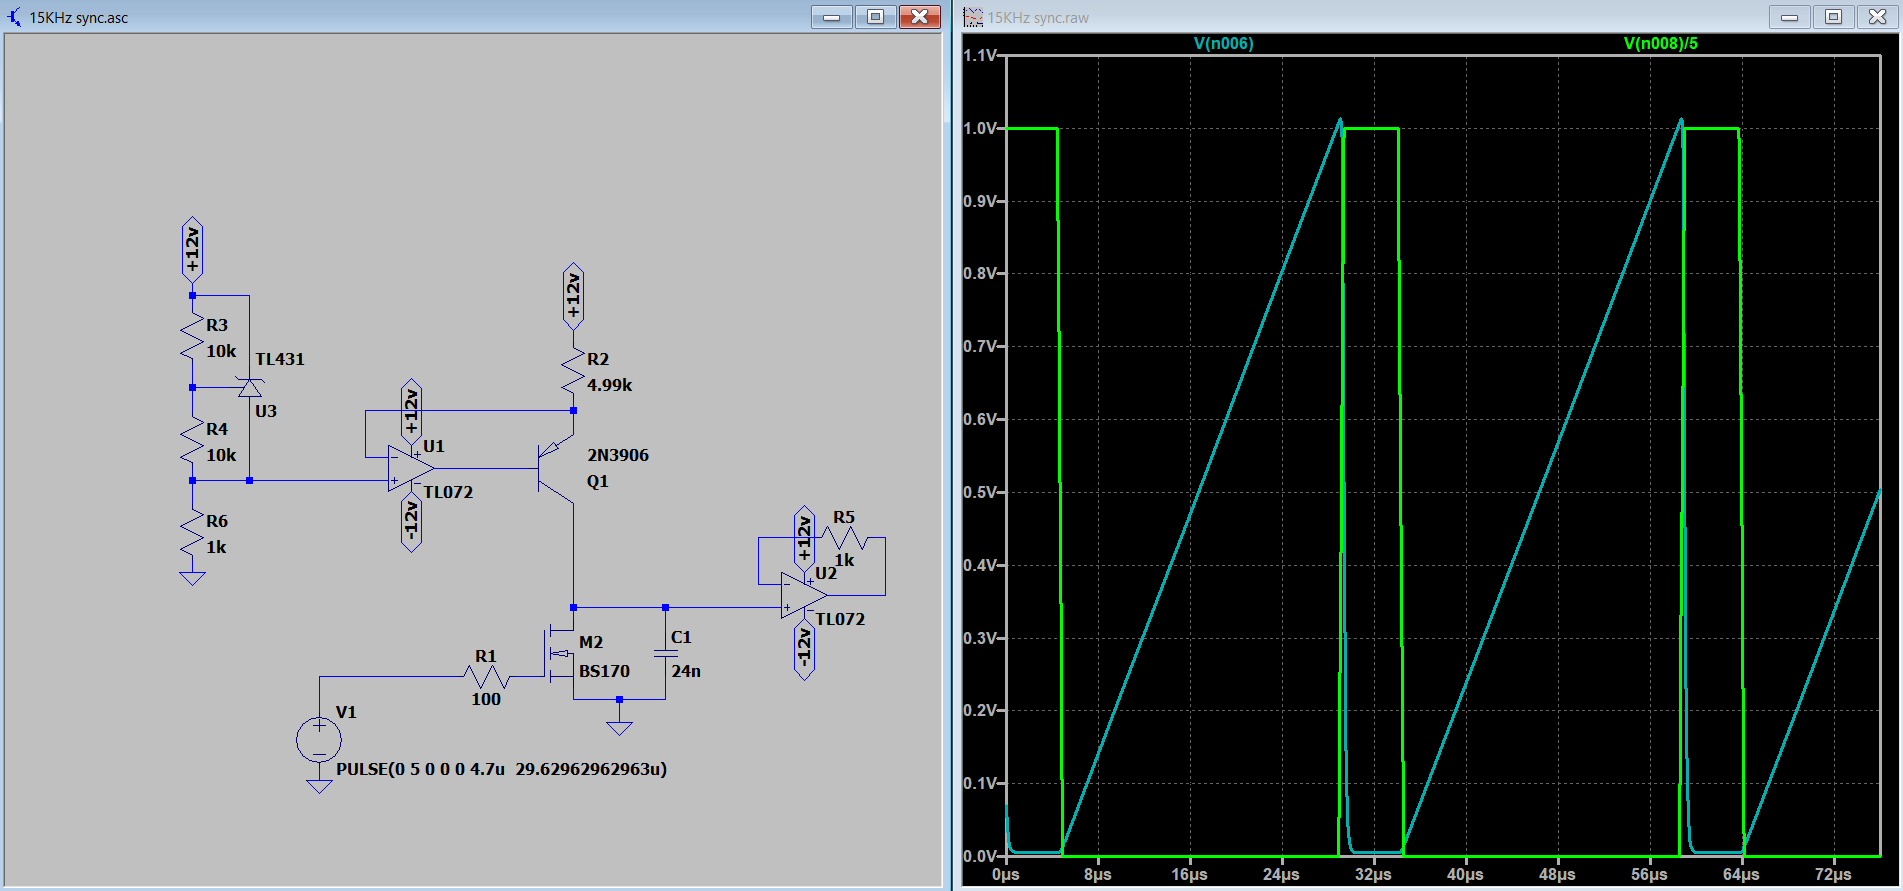
Task: Click the 32µs time axis label
Action: point(1373,874)
